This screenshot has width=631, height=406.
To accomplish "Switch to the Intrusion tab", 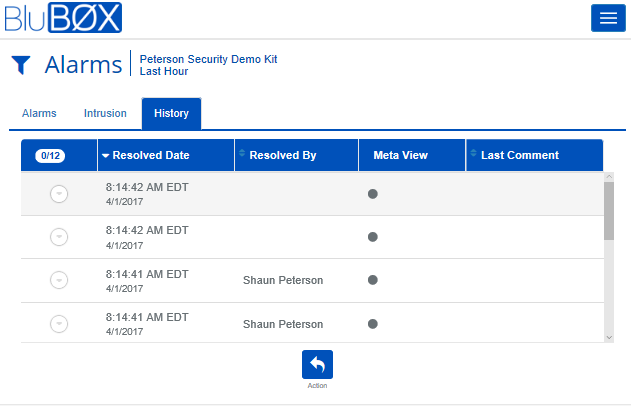I will [x=105, y=114].
